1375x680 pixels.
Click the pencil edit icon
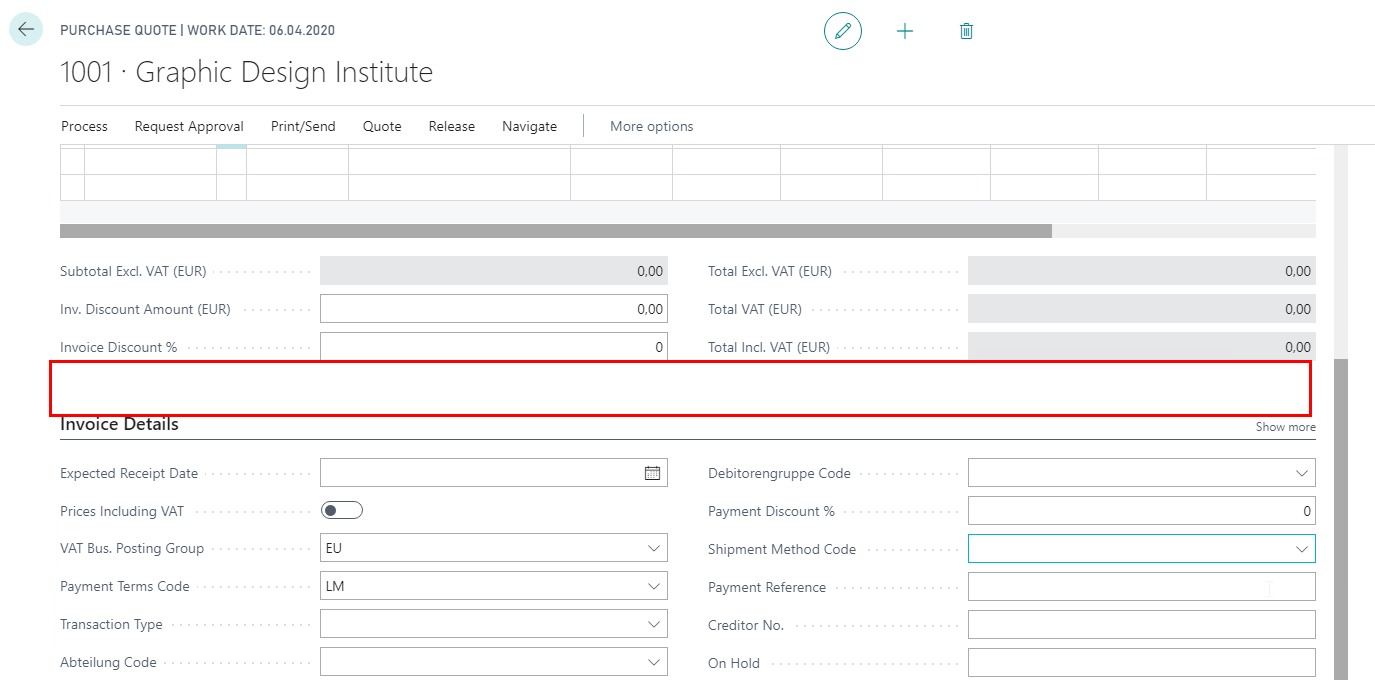pos(843,31)
